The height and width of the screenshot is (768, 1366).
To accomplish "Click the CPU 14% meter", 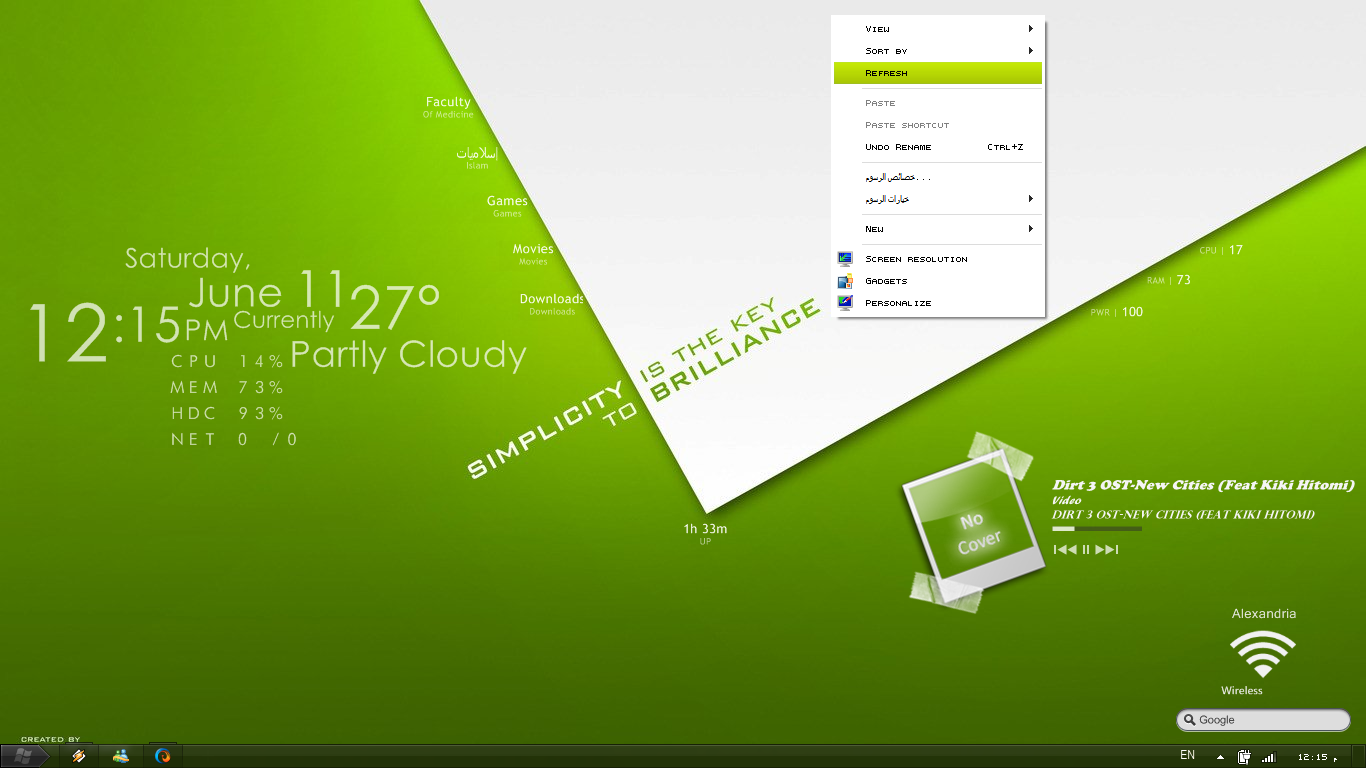I will pyautogui.click(x=228, y=361).
